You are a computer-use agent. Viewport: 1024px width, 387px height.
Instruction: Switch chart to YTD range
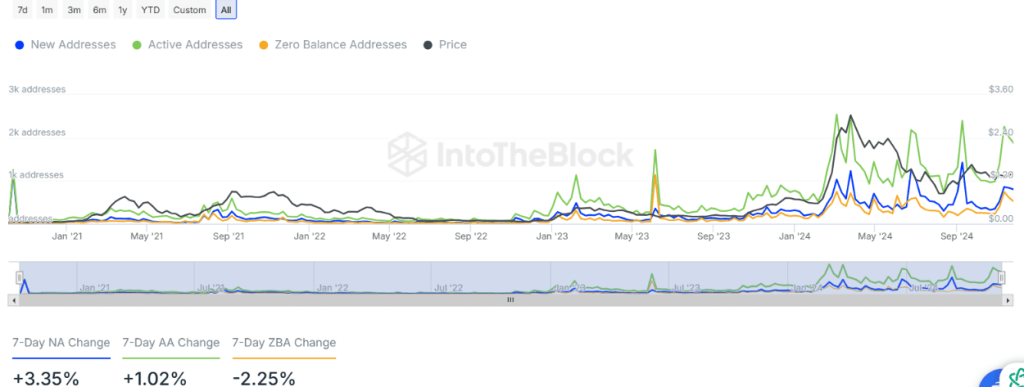click(x=150, y=10)
